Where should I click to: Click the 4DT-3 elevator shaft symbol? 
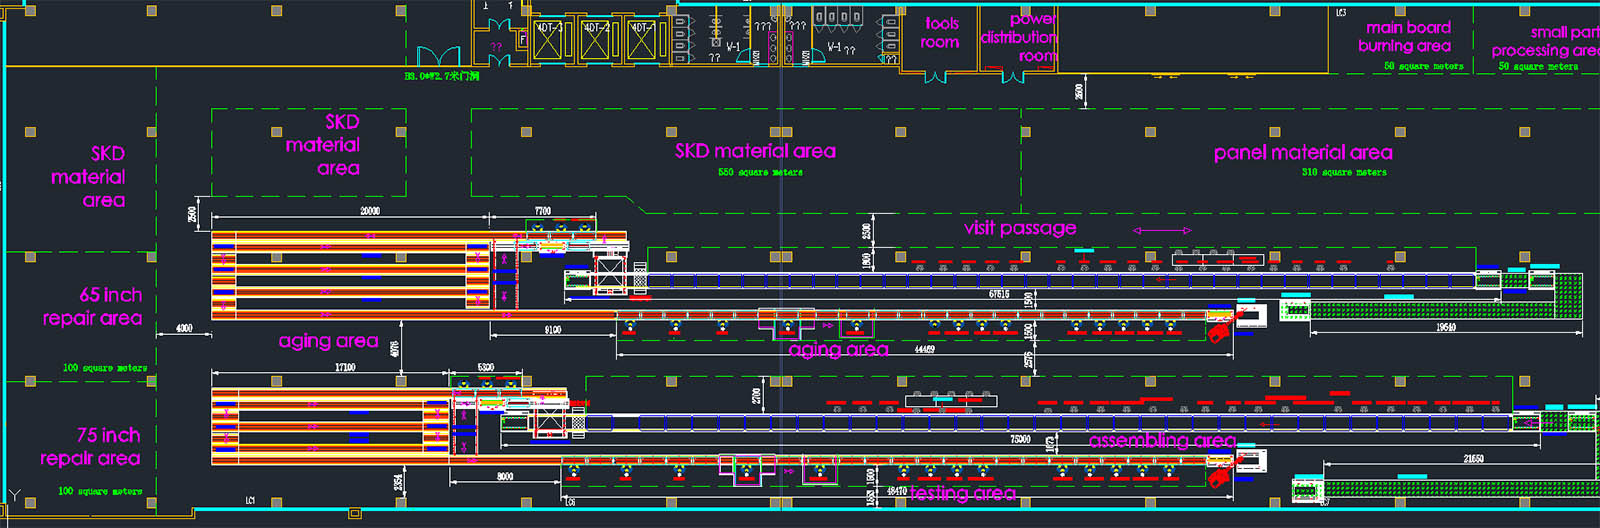click(551, 42)
